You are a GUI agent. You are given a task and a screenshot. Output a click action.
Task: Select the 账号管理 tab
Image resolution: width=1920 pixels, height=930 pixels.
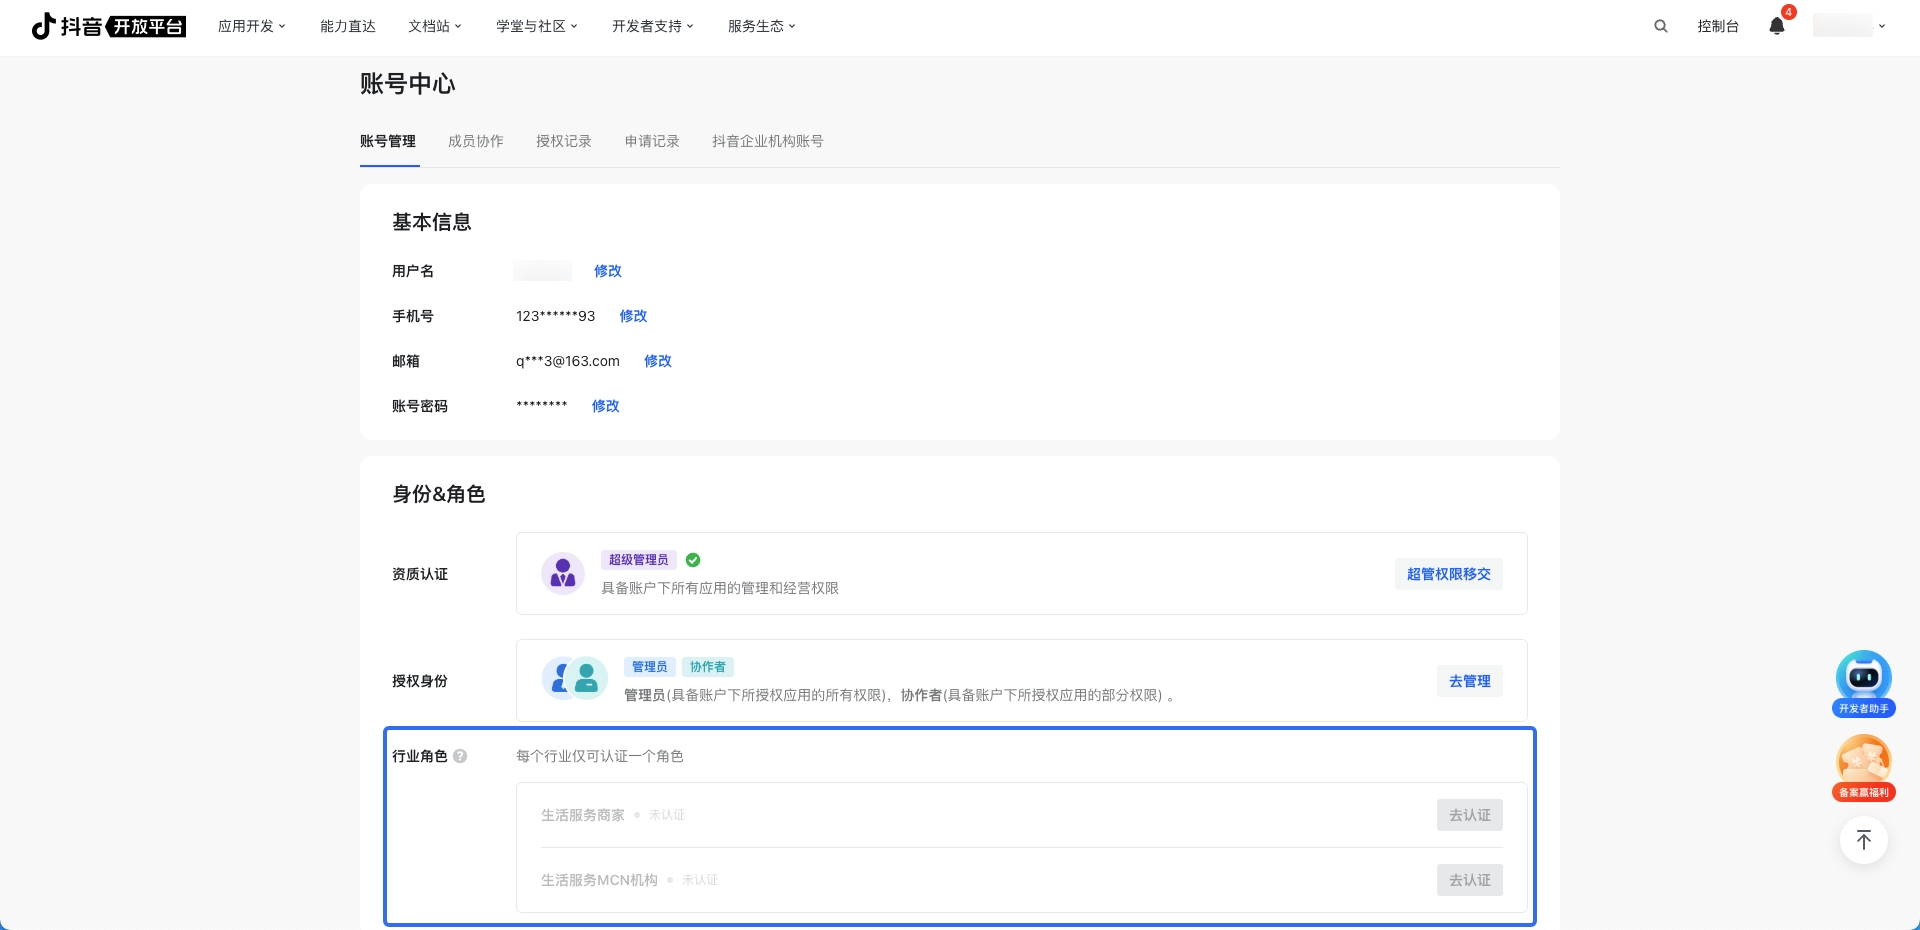[x=388, y=141]
